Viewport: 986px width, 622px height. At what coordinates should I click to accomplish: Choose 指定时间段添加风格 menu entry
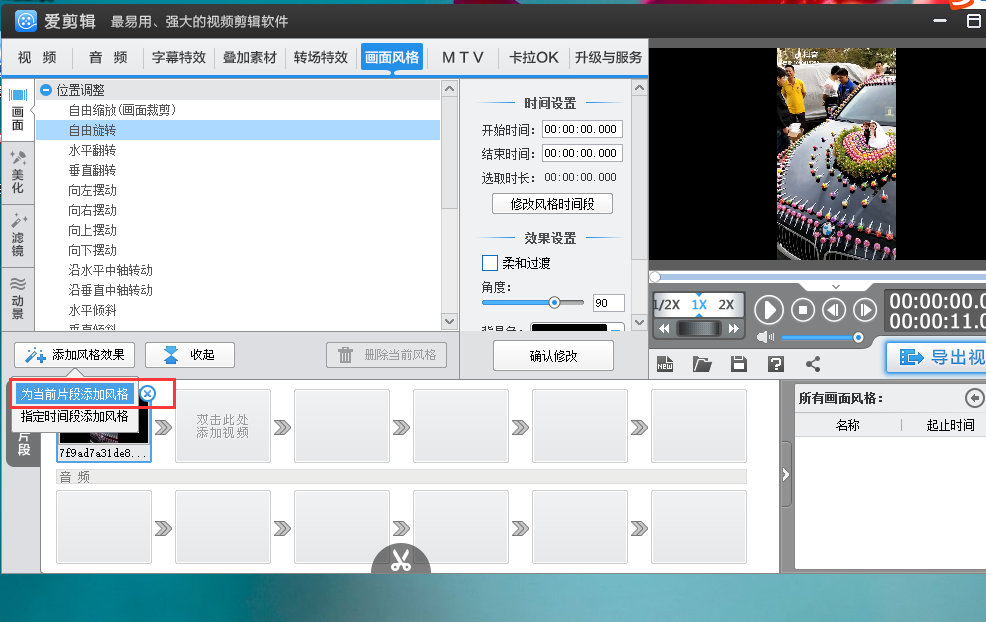pyautogui.click(x=74, y=416)
